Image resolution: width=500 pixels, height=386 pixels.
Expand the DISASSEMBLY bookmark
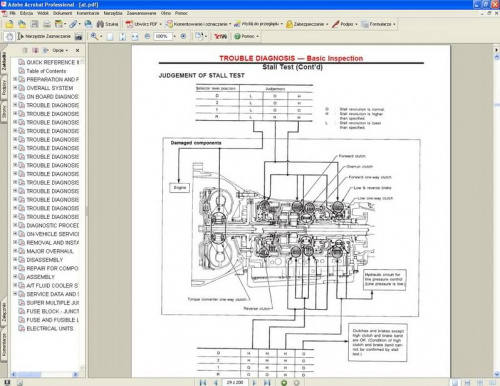[15, 259]
